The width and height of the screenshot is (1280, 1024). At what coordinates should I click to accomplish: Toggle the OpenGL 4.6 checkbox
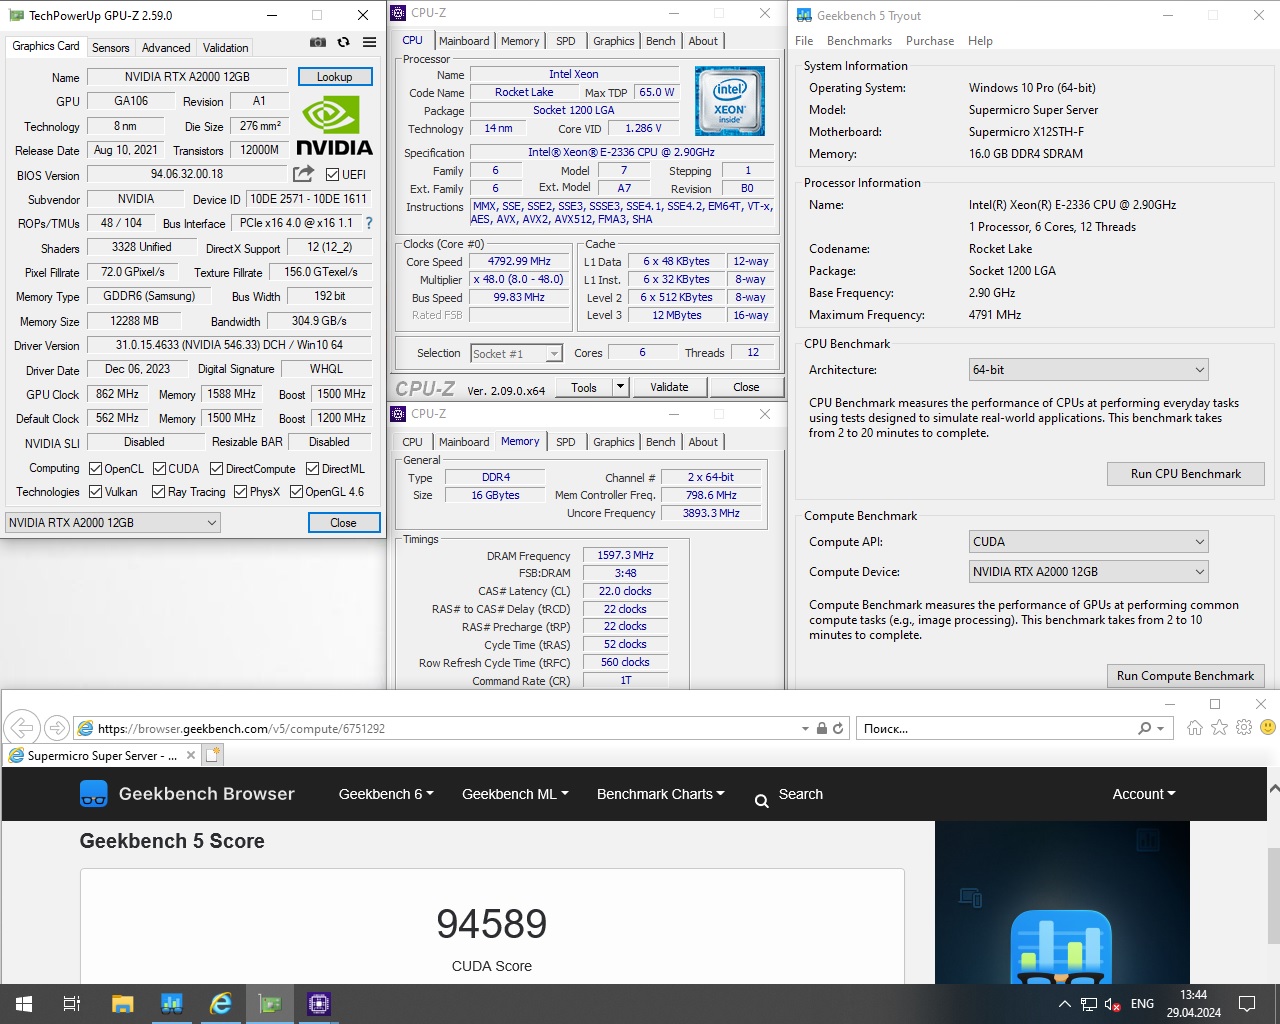point(296,492)
